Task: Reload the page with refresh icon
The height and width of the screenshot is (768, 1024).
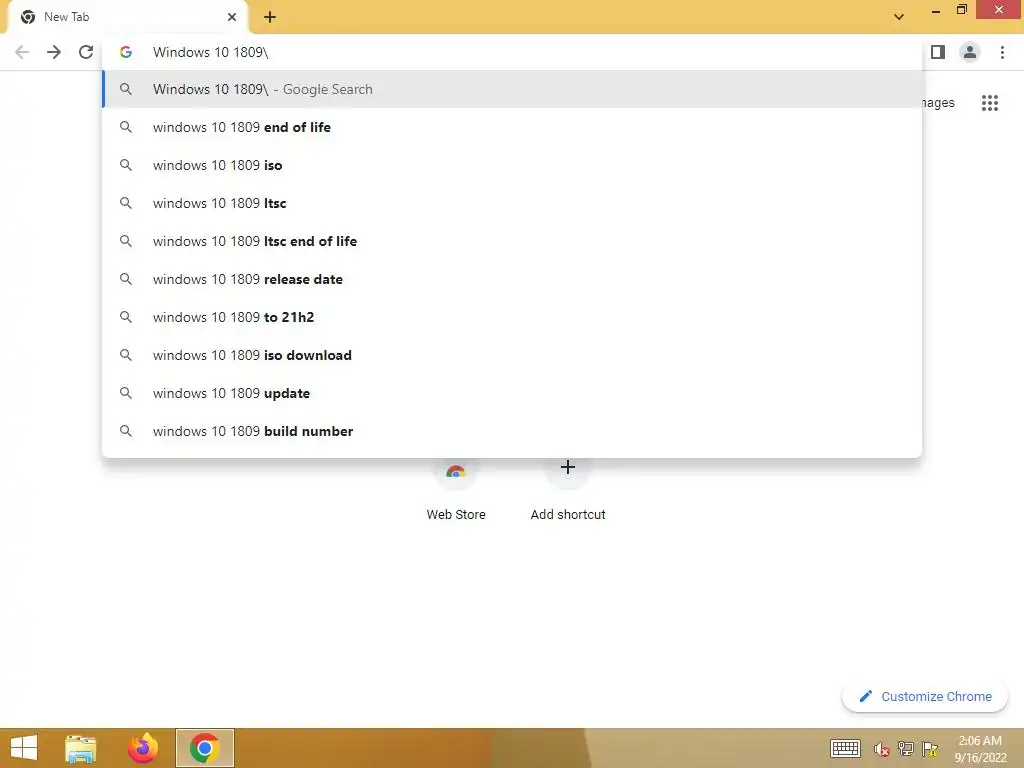Action: click(86, 52)
